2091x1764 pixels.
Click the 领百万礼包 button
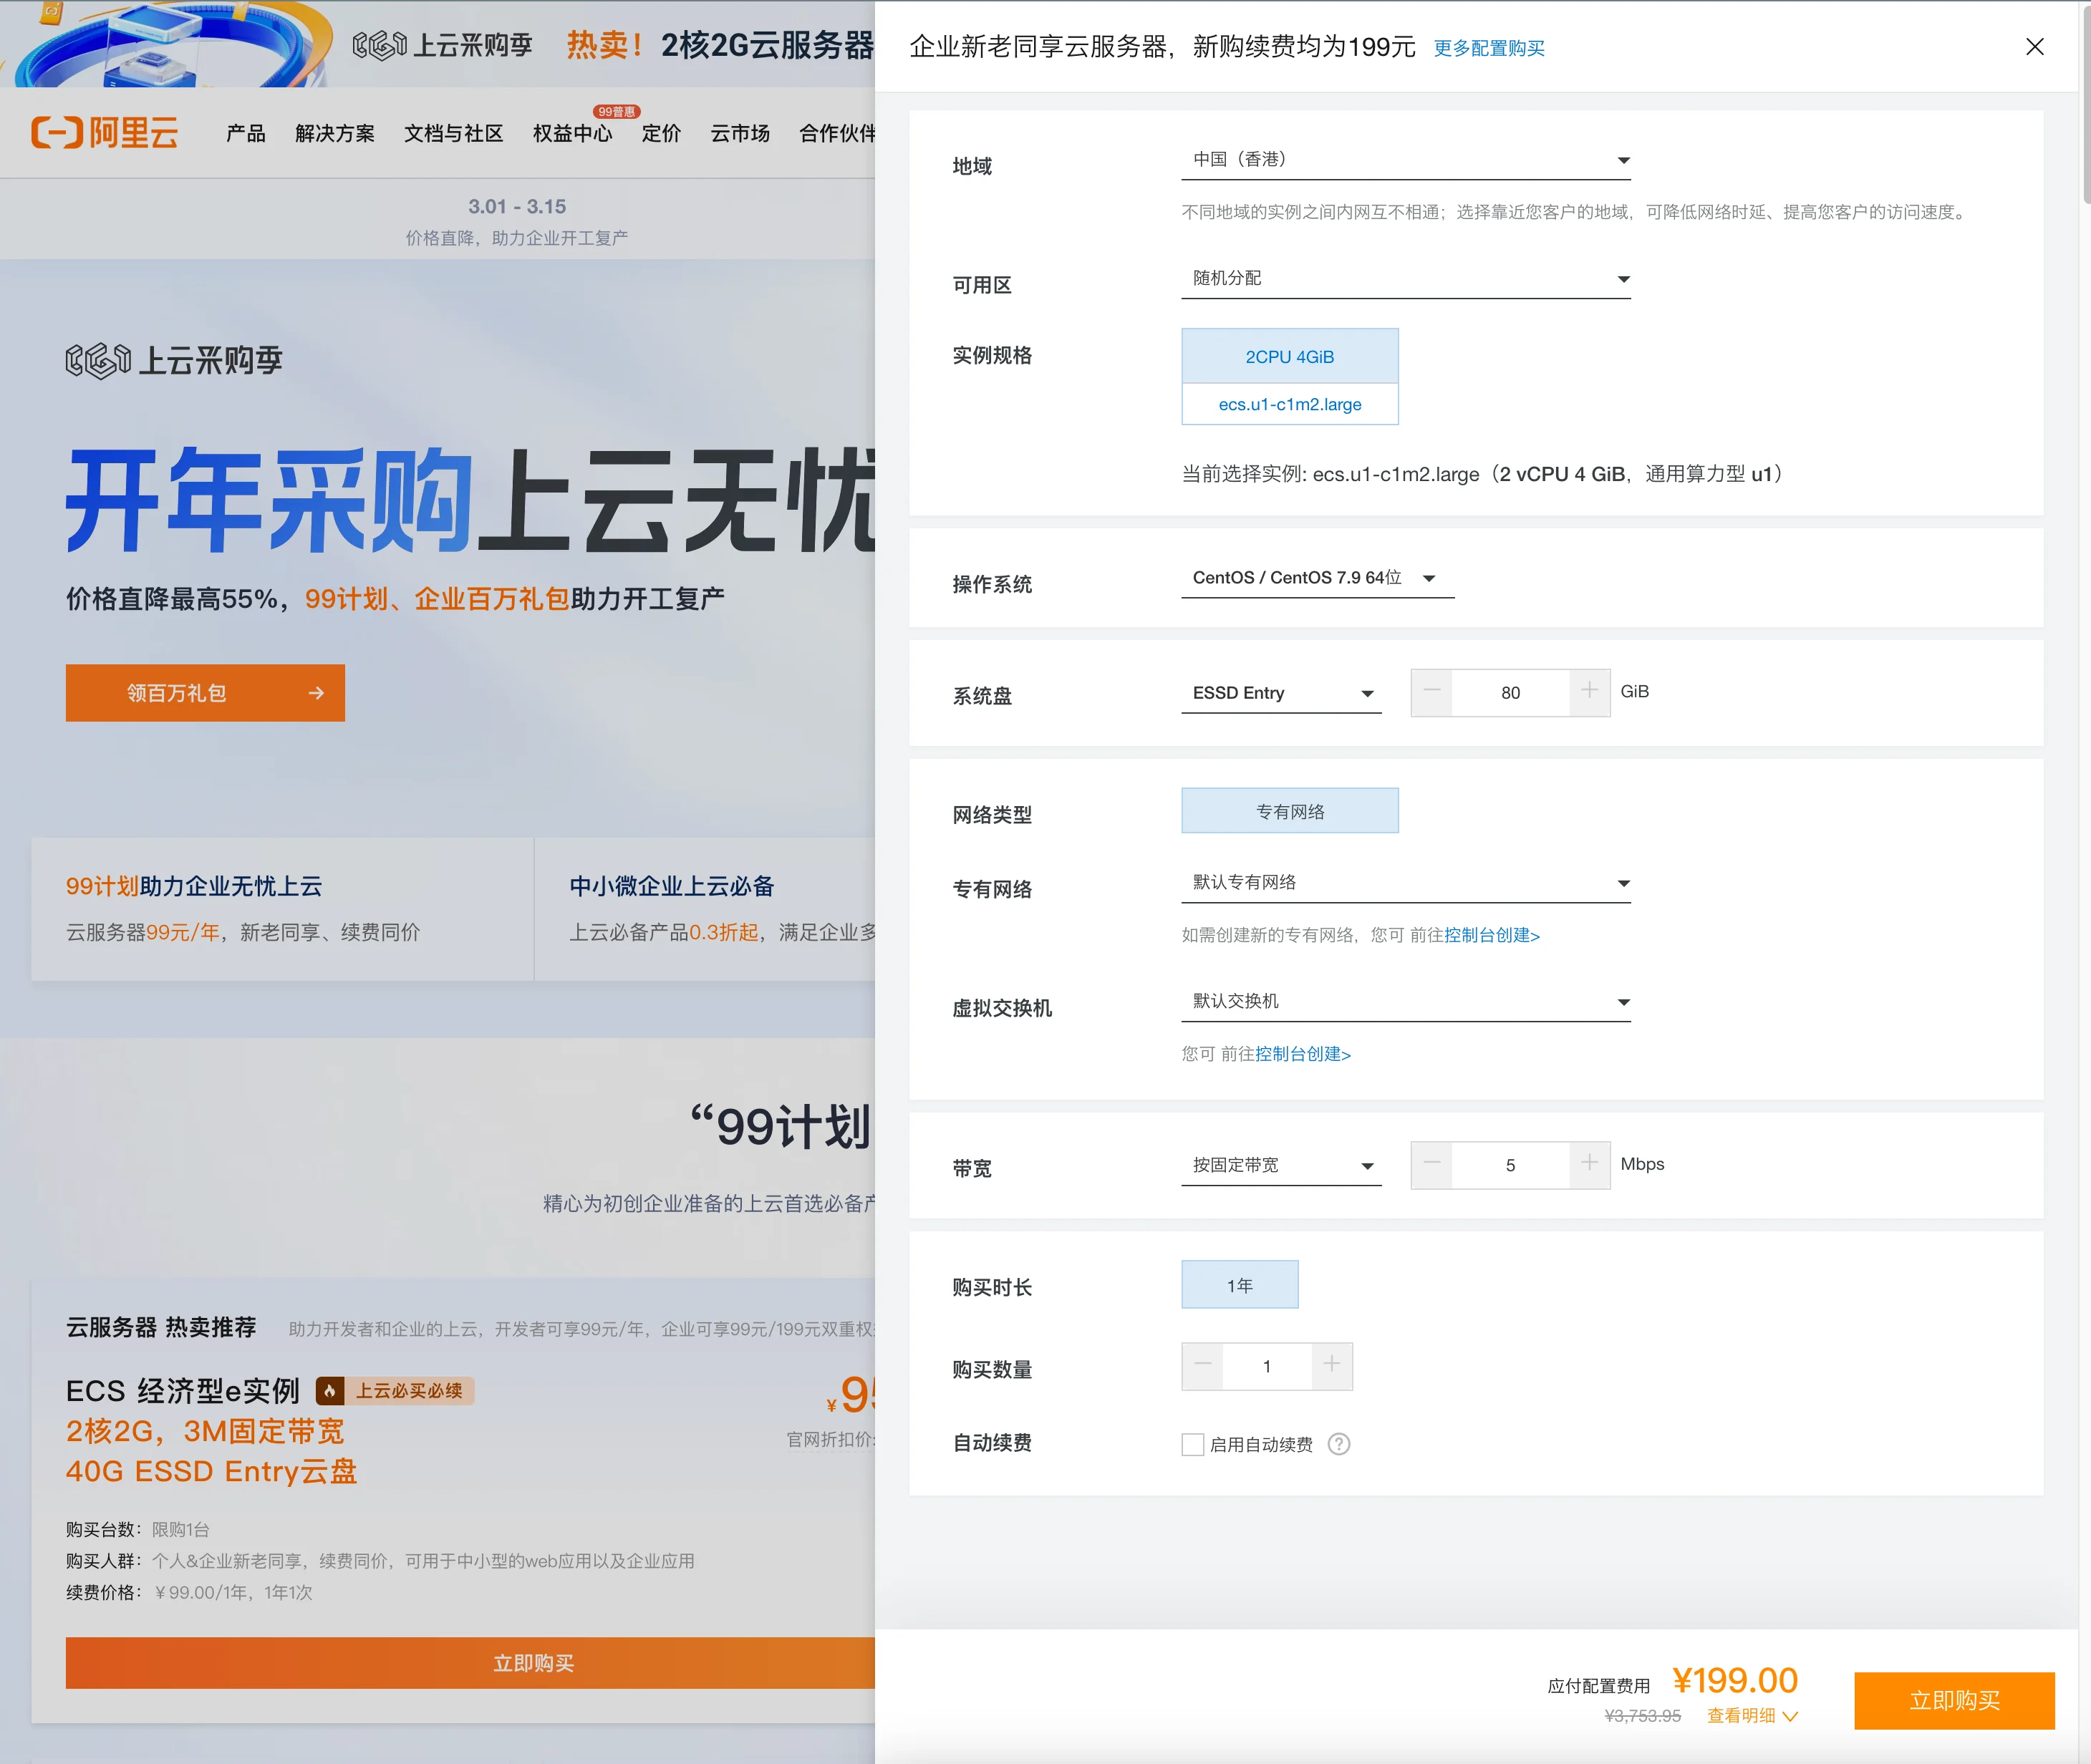click(x=205, y=693)
